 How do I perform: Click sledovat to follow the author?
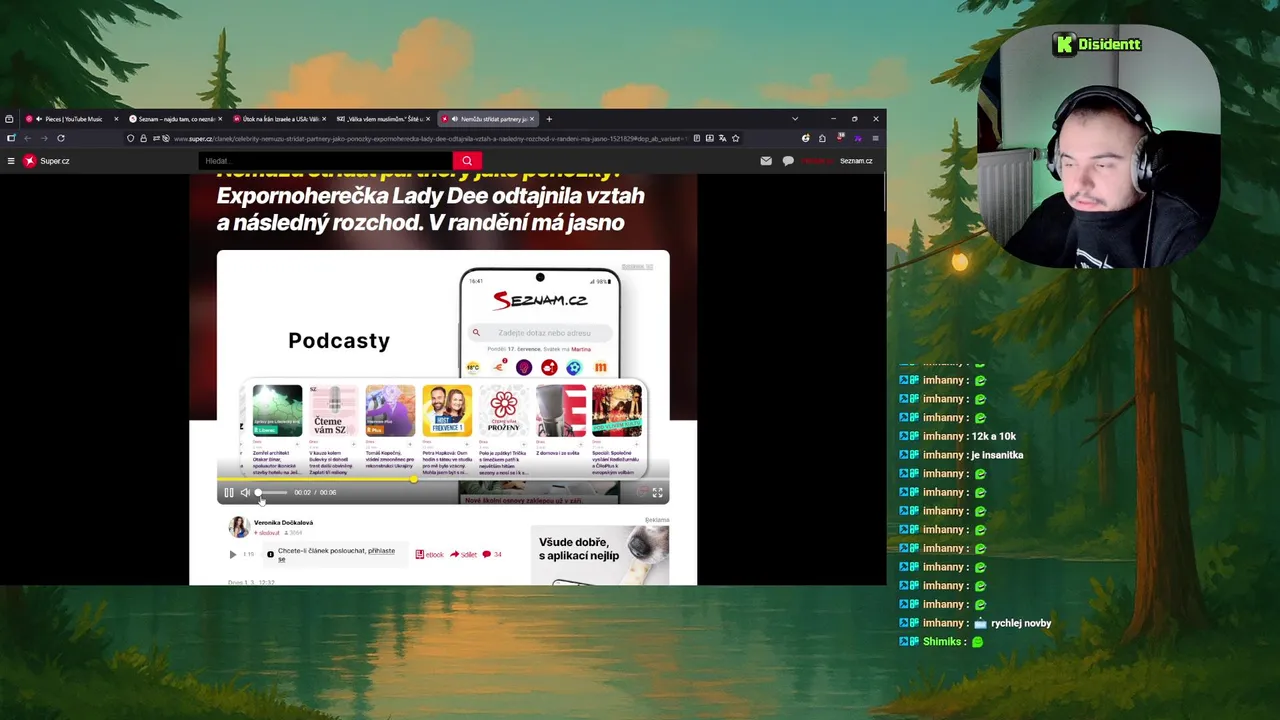pyautogui.click(x=269, y=533)
